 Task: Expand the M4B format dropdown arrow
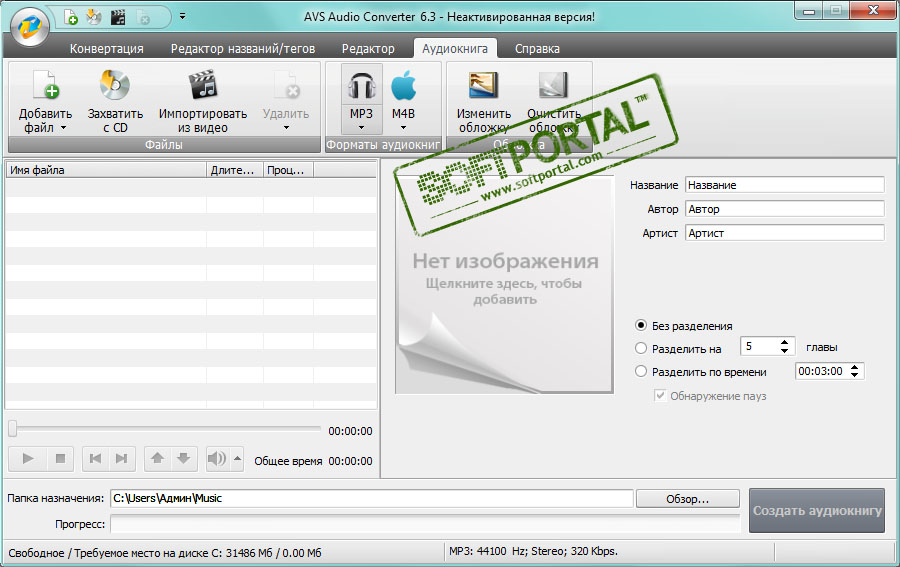[x=404, y=128]
